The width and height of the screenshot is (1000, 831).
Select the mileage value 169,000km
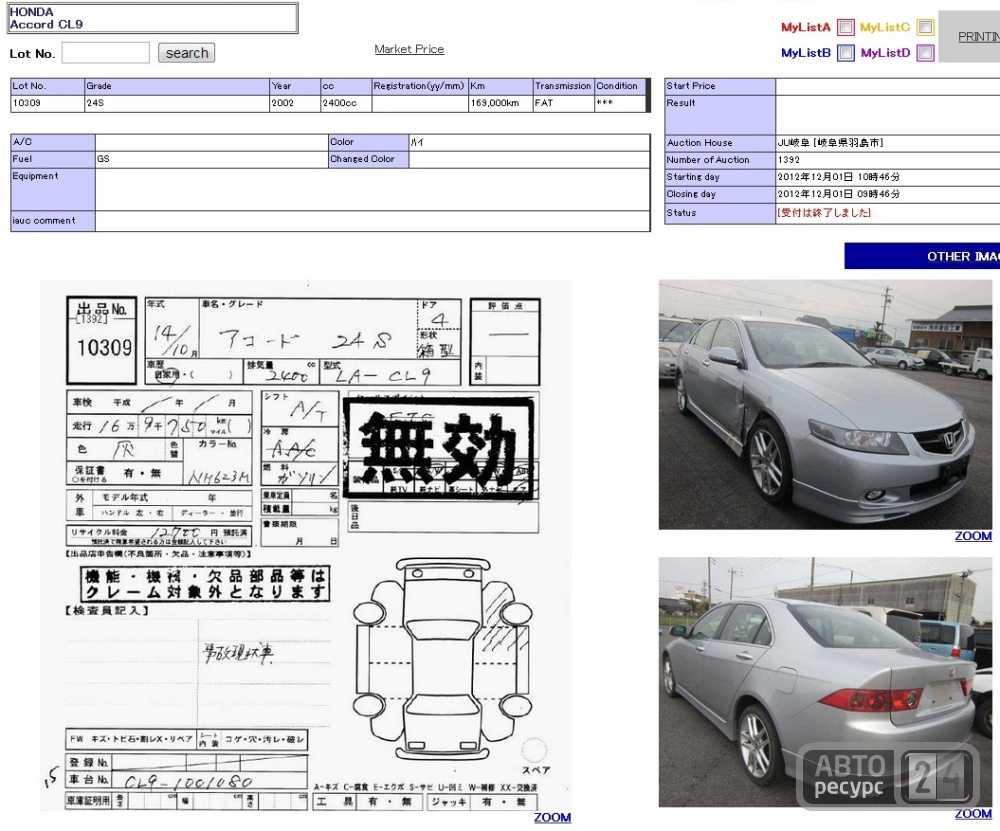tap(495, 103)
